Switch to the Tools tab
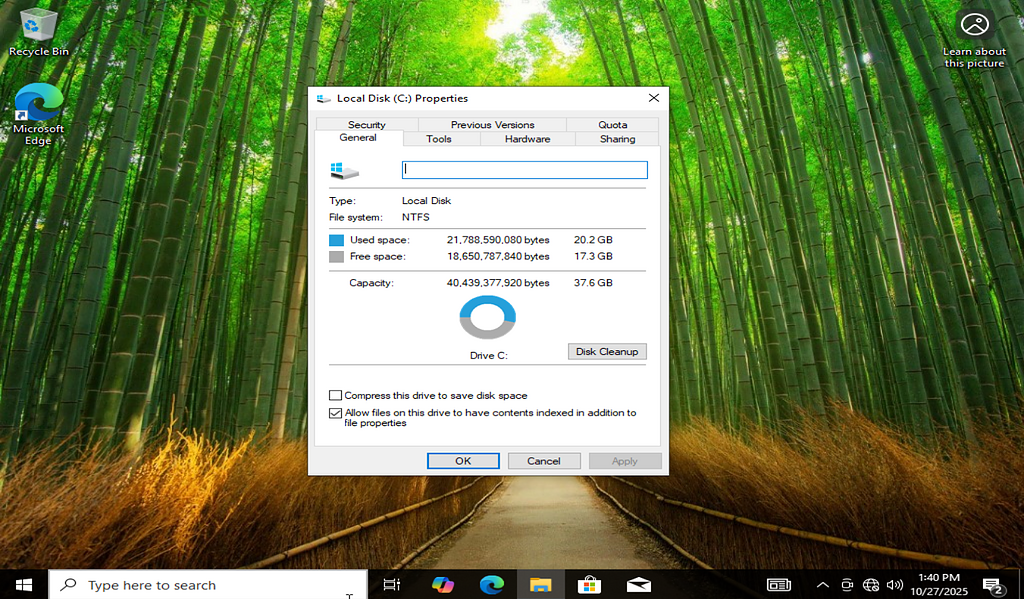 (x=439, y=139)
